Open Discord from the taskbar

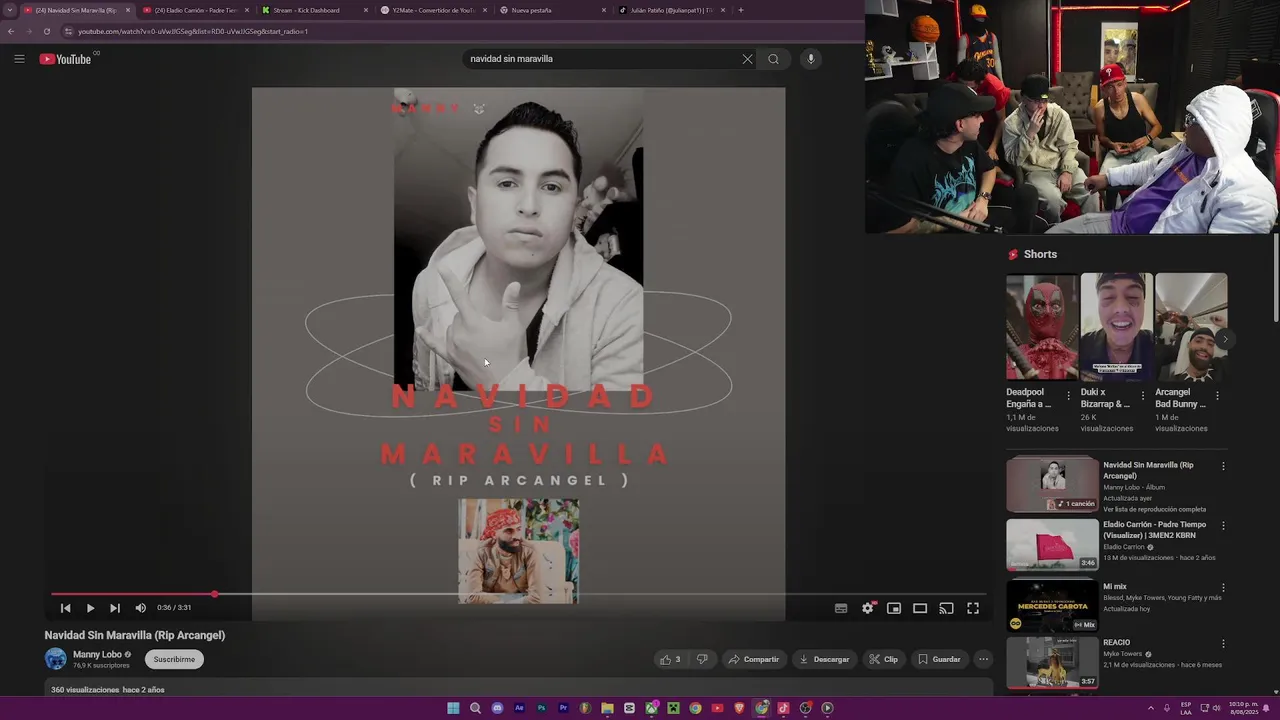[x=497, y=708]
